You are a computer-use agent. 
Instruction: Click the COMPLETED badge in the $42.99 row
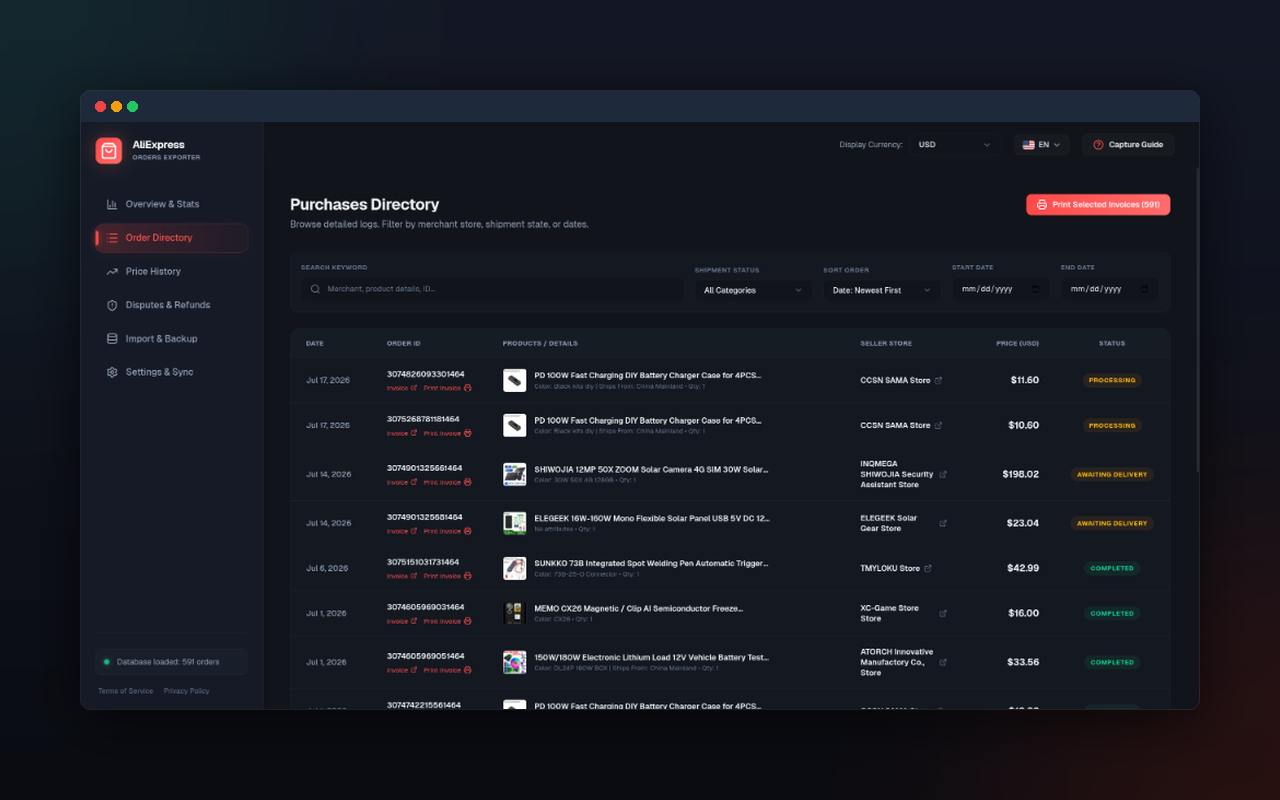click(x=1112, y=568)
